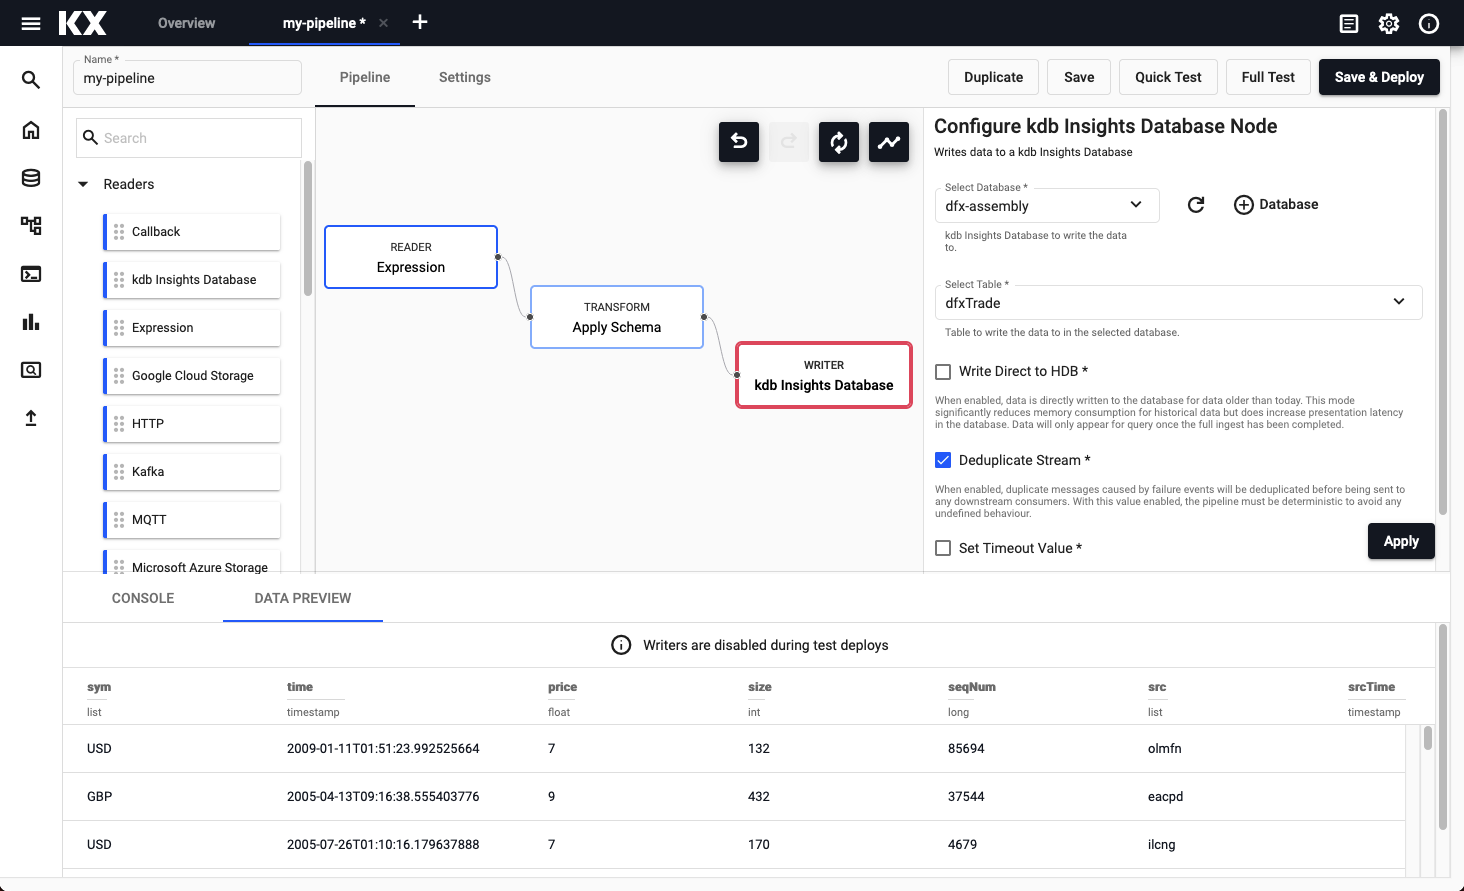The width and height of the screenshot is (1464, 891).
Task: Click the seqNum value 85694
Action: (x=966, y=749)
